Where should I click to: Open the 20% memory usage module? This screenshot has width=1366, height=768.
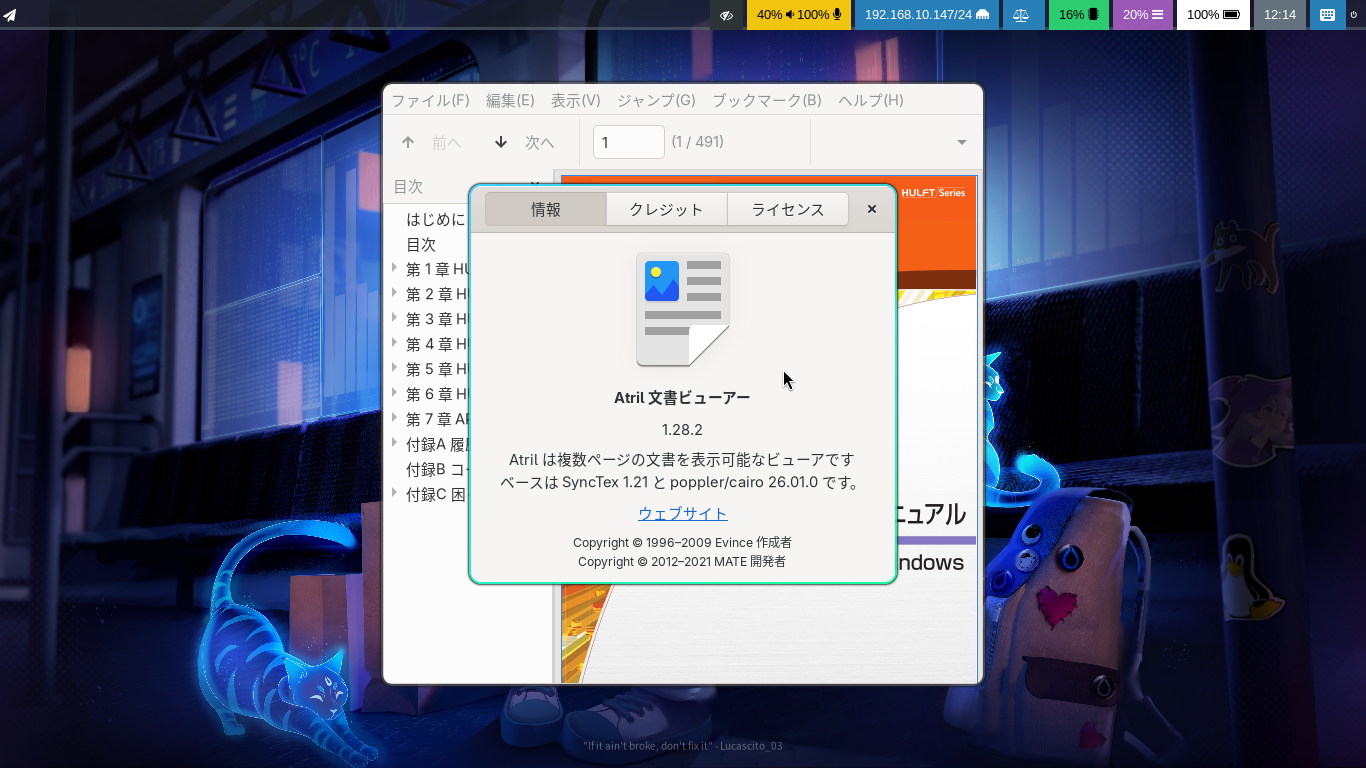tap(1143, 15)
